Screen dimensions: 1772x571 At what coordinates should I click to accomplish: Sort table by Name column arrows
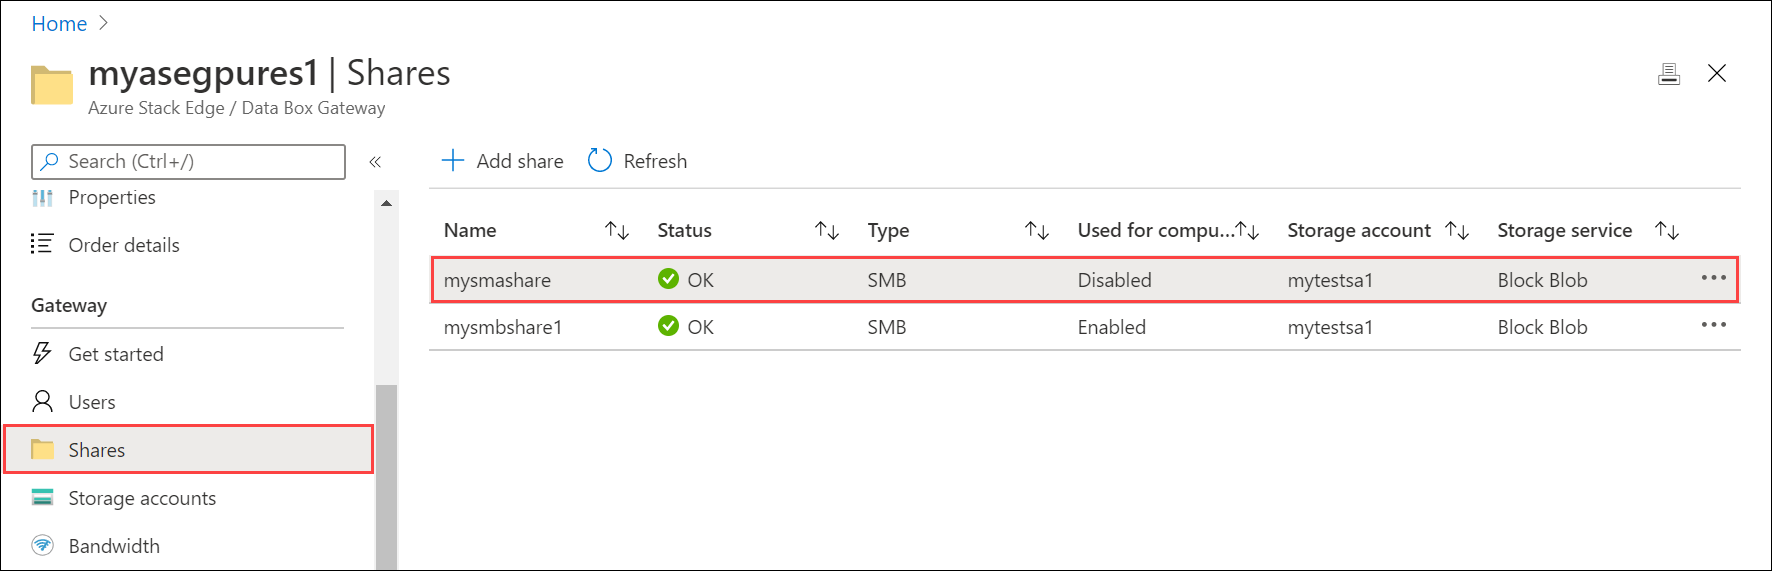pos(617,231)
